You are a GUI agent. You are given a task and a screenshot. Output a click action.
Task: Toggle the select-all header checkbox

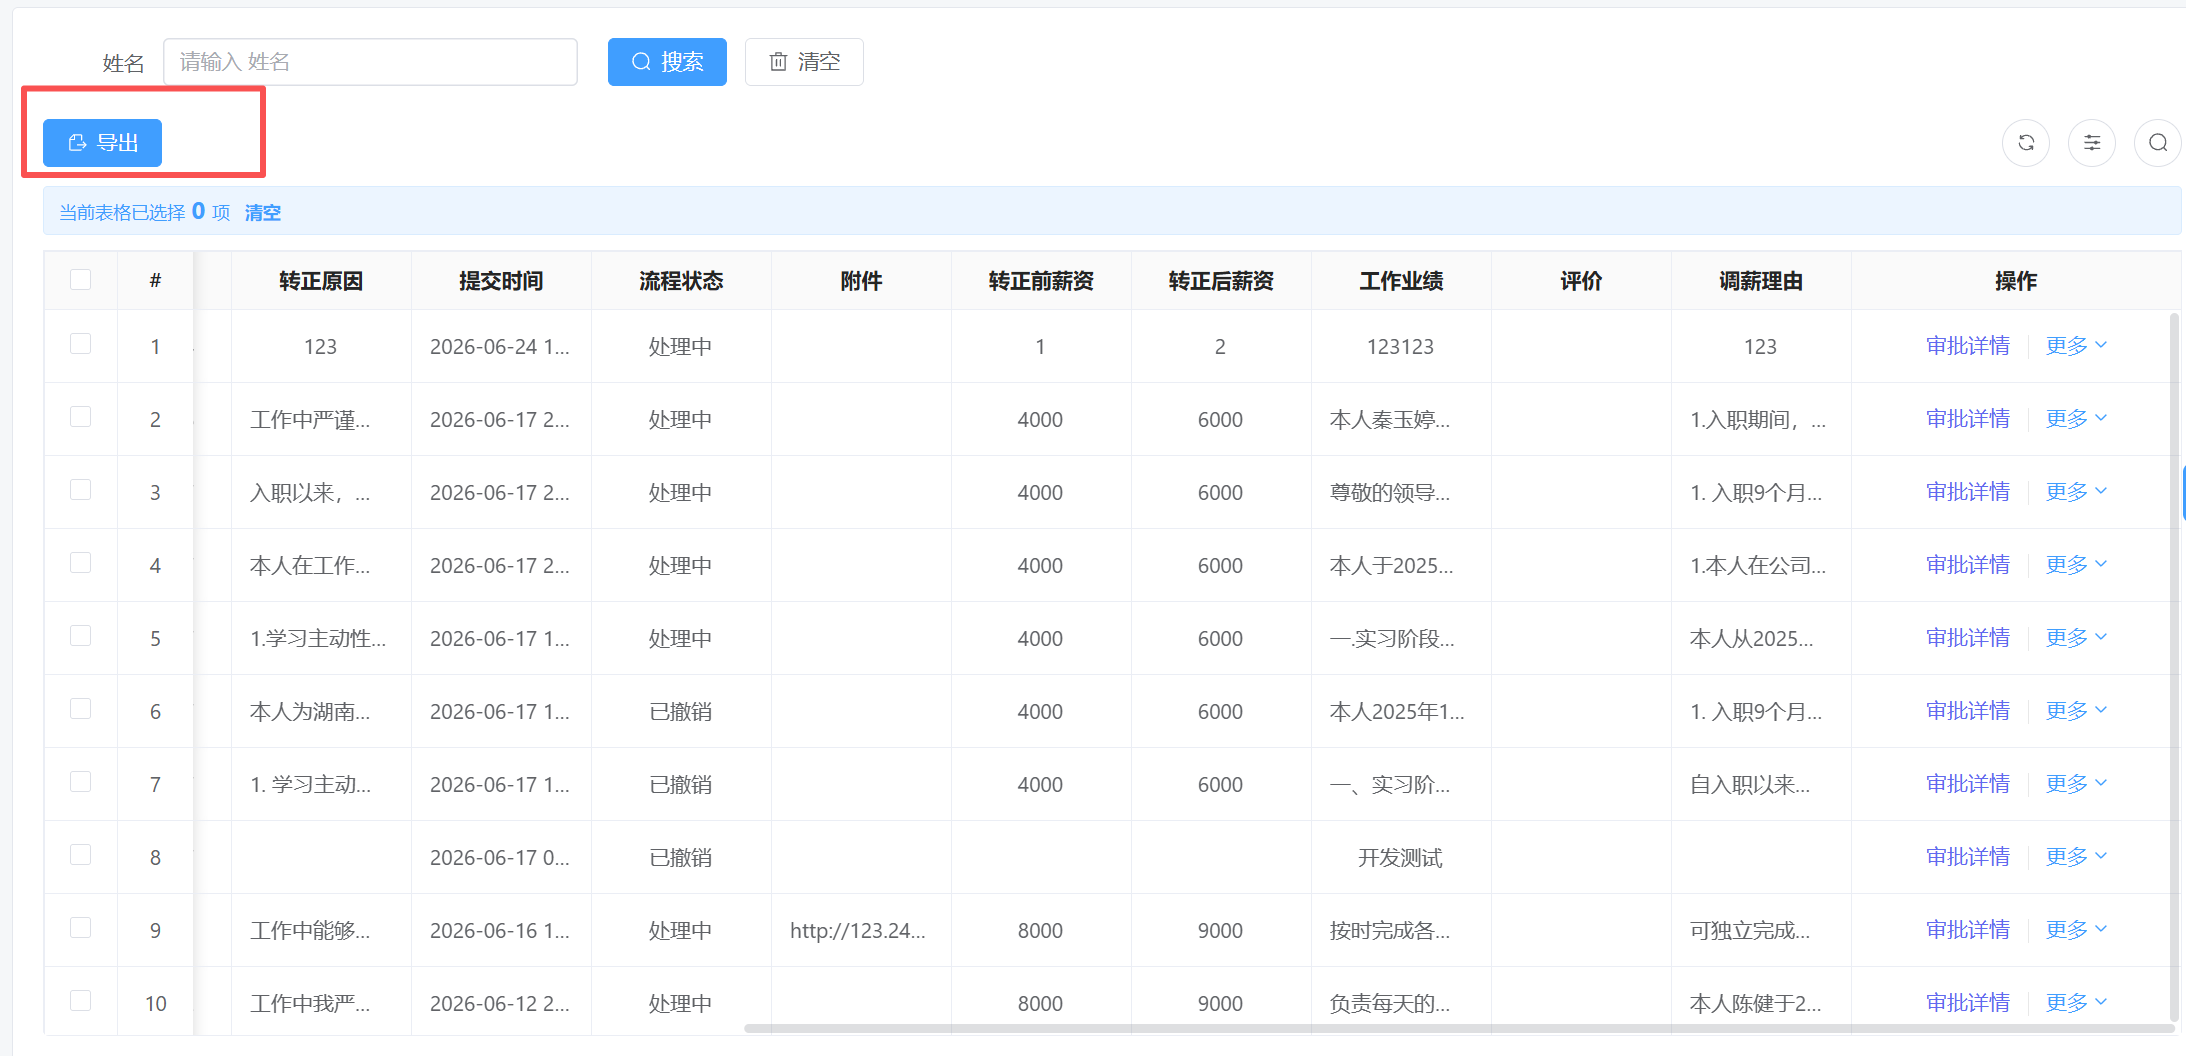point(81,280)
